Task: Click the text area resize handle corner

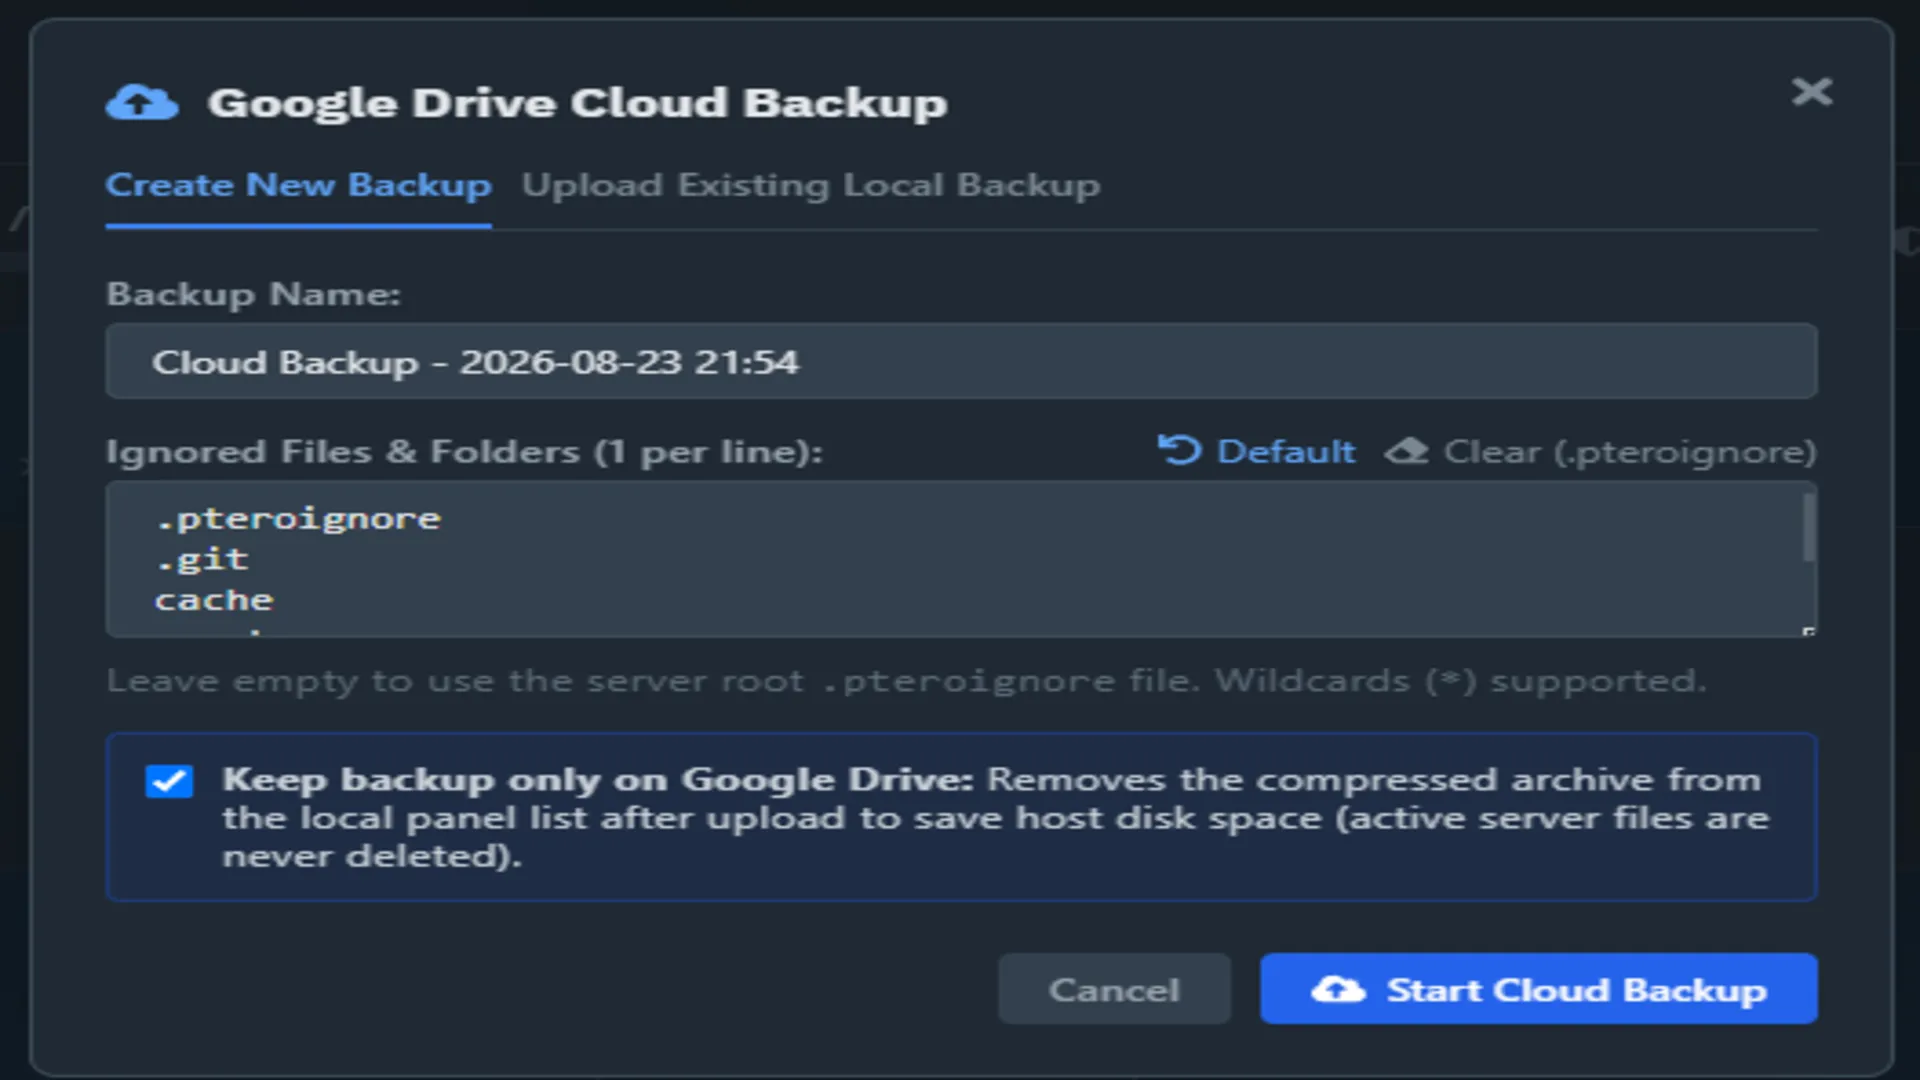Action: [x=1808, y=631]
